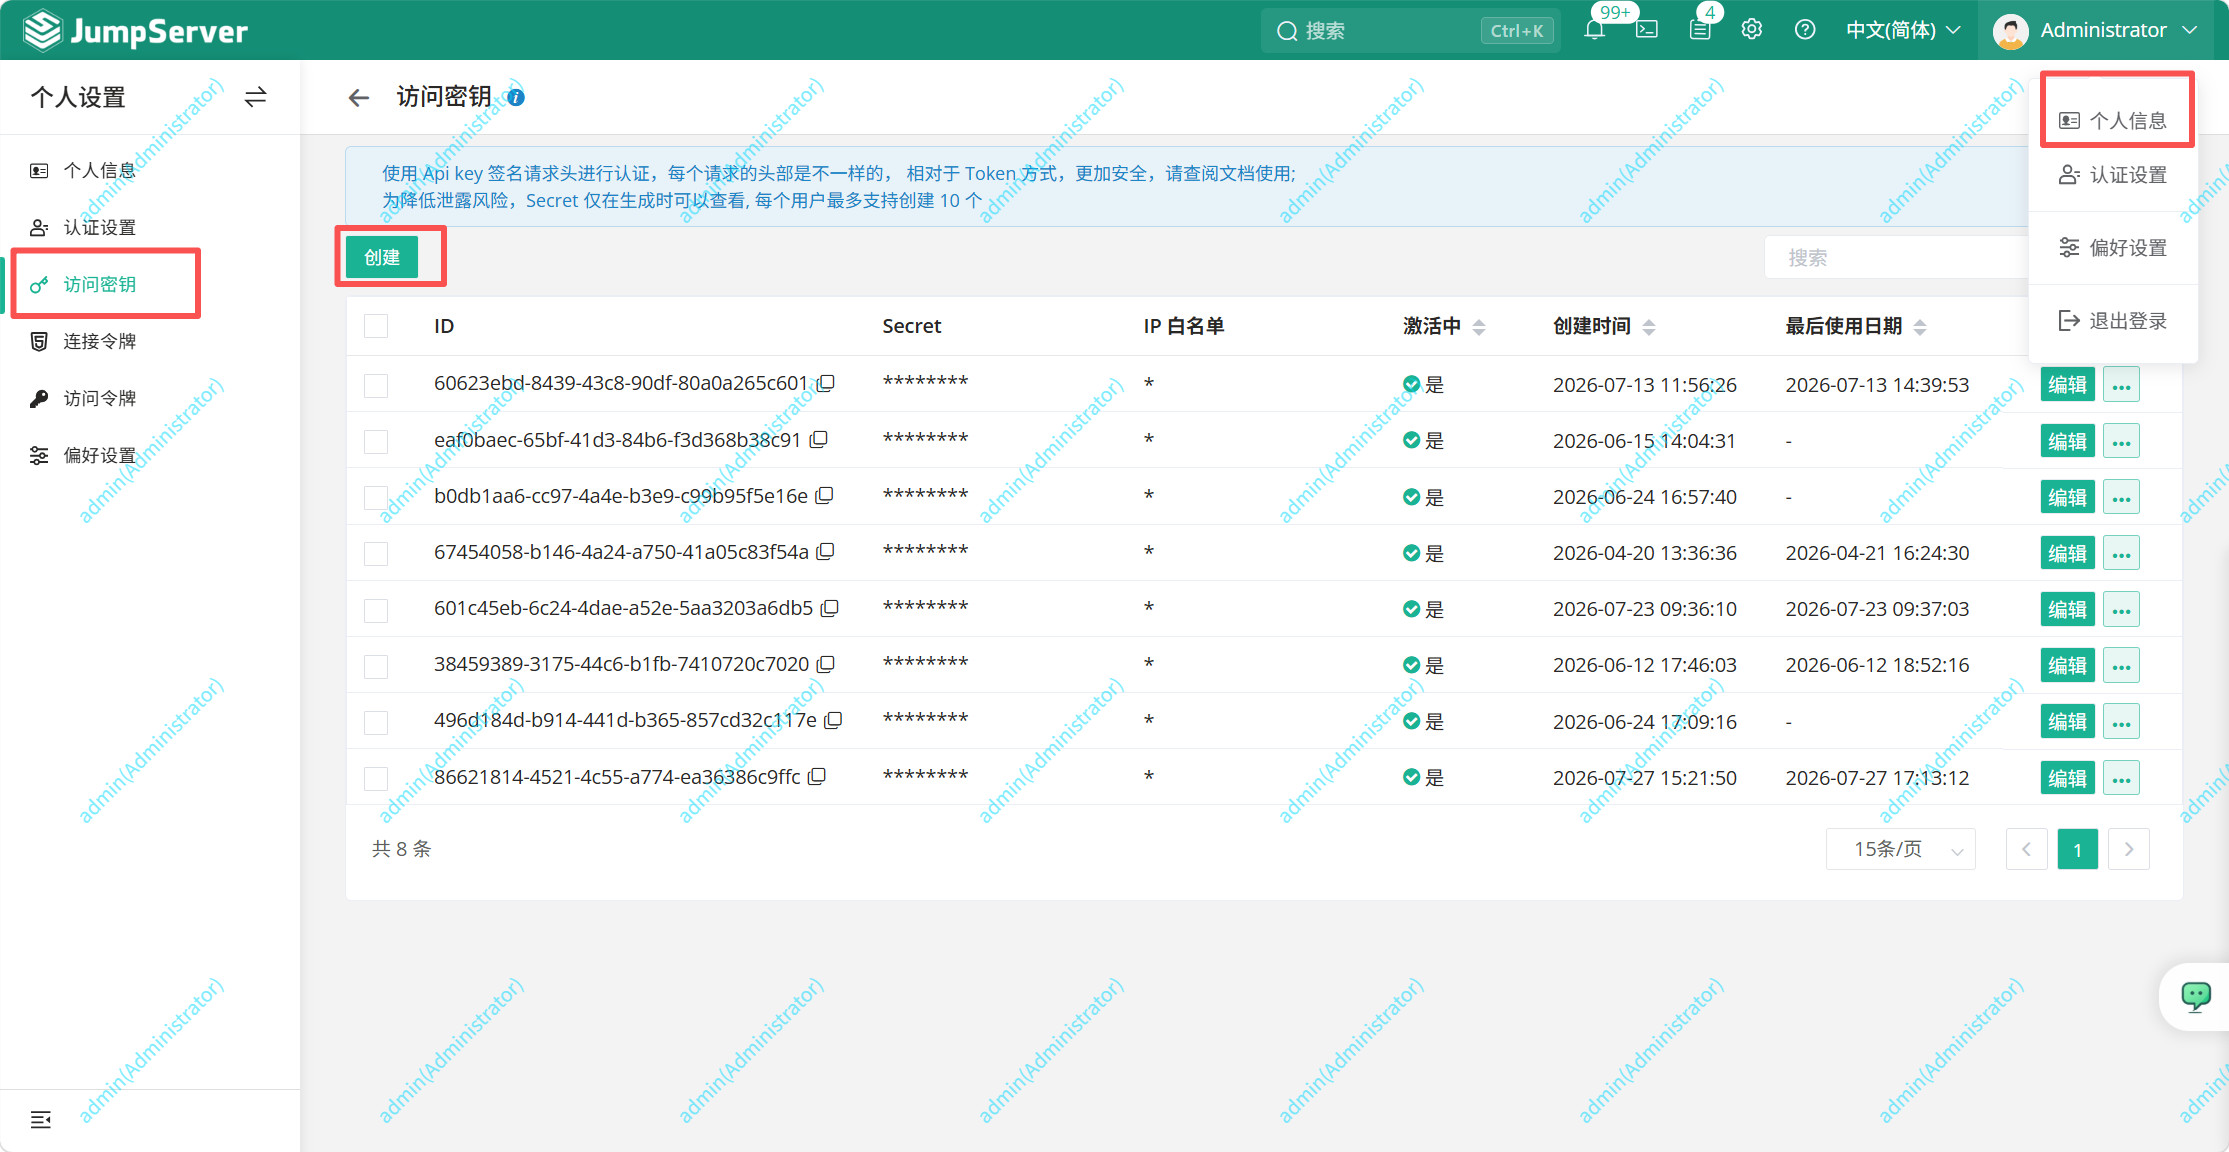The width and height of the screenshot is (2229, 1152).
Task: Toggle the select-all checkbox in table header
Action: click(376, 326)
